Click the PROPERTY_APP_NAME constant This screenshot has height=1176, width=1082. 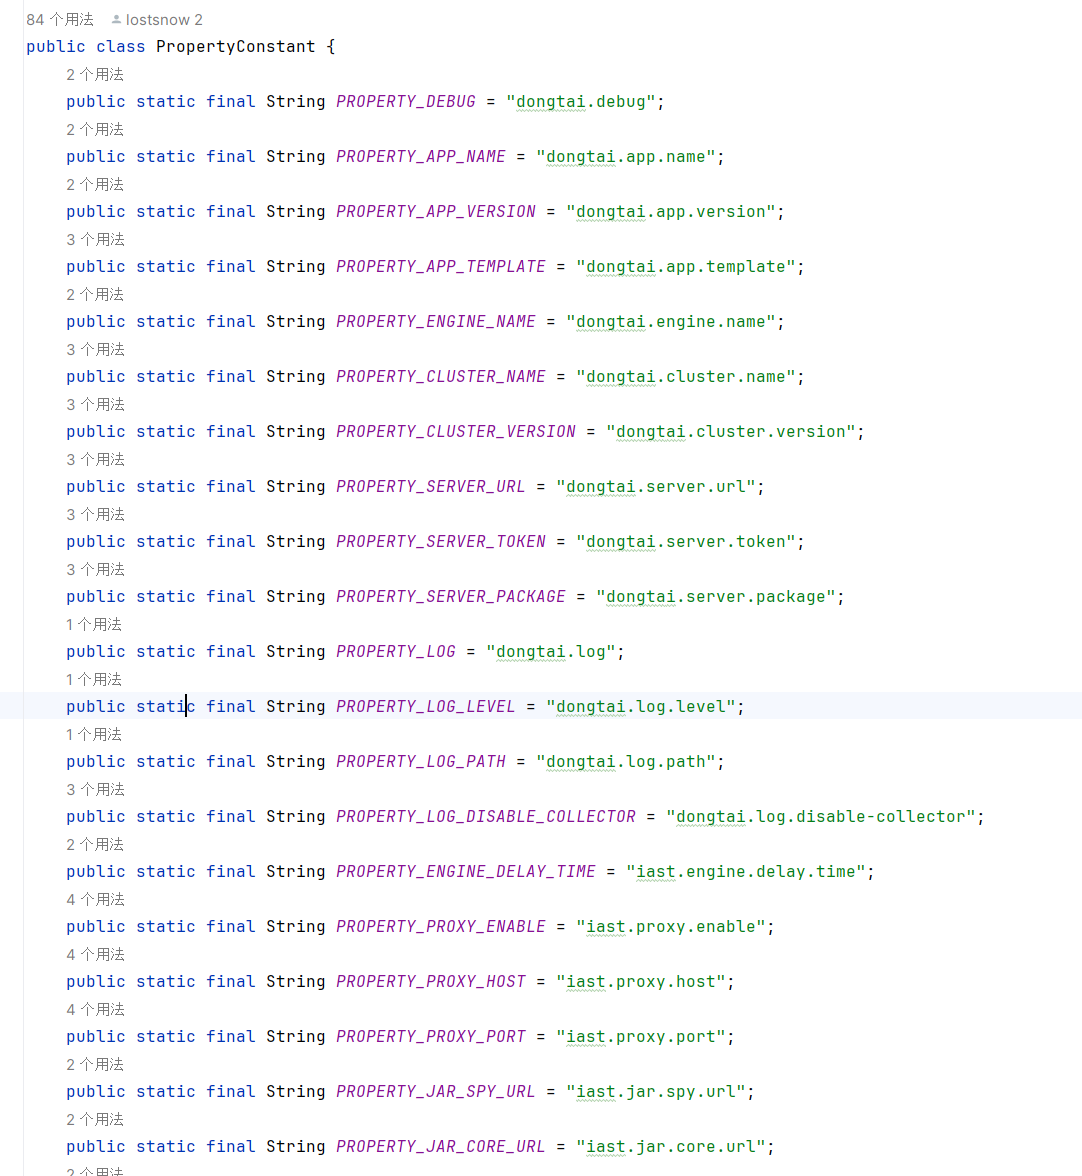(x=420, y=157)
